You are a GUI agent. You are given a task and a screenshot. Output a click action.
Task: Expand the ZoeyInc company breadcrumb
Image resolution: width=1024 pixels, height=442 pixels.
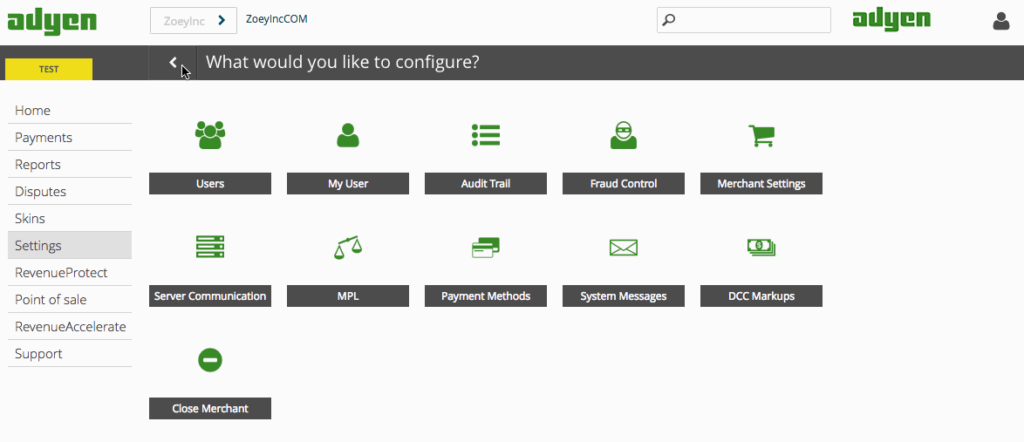pyautogui.click(x=193, y=20)
